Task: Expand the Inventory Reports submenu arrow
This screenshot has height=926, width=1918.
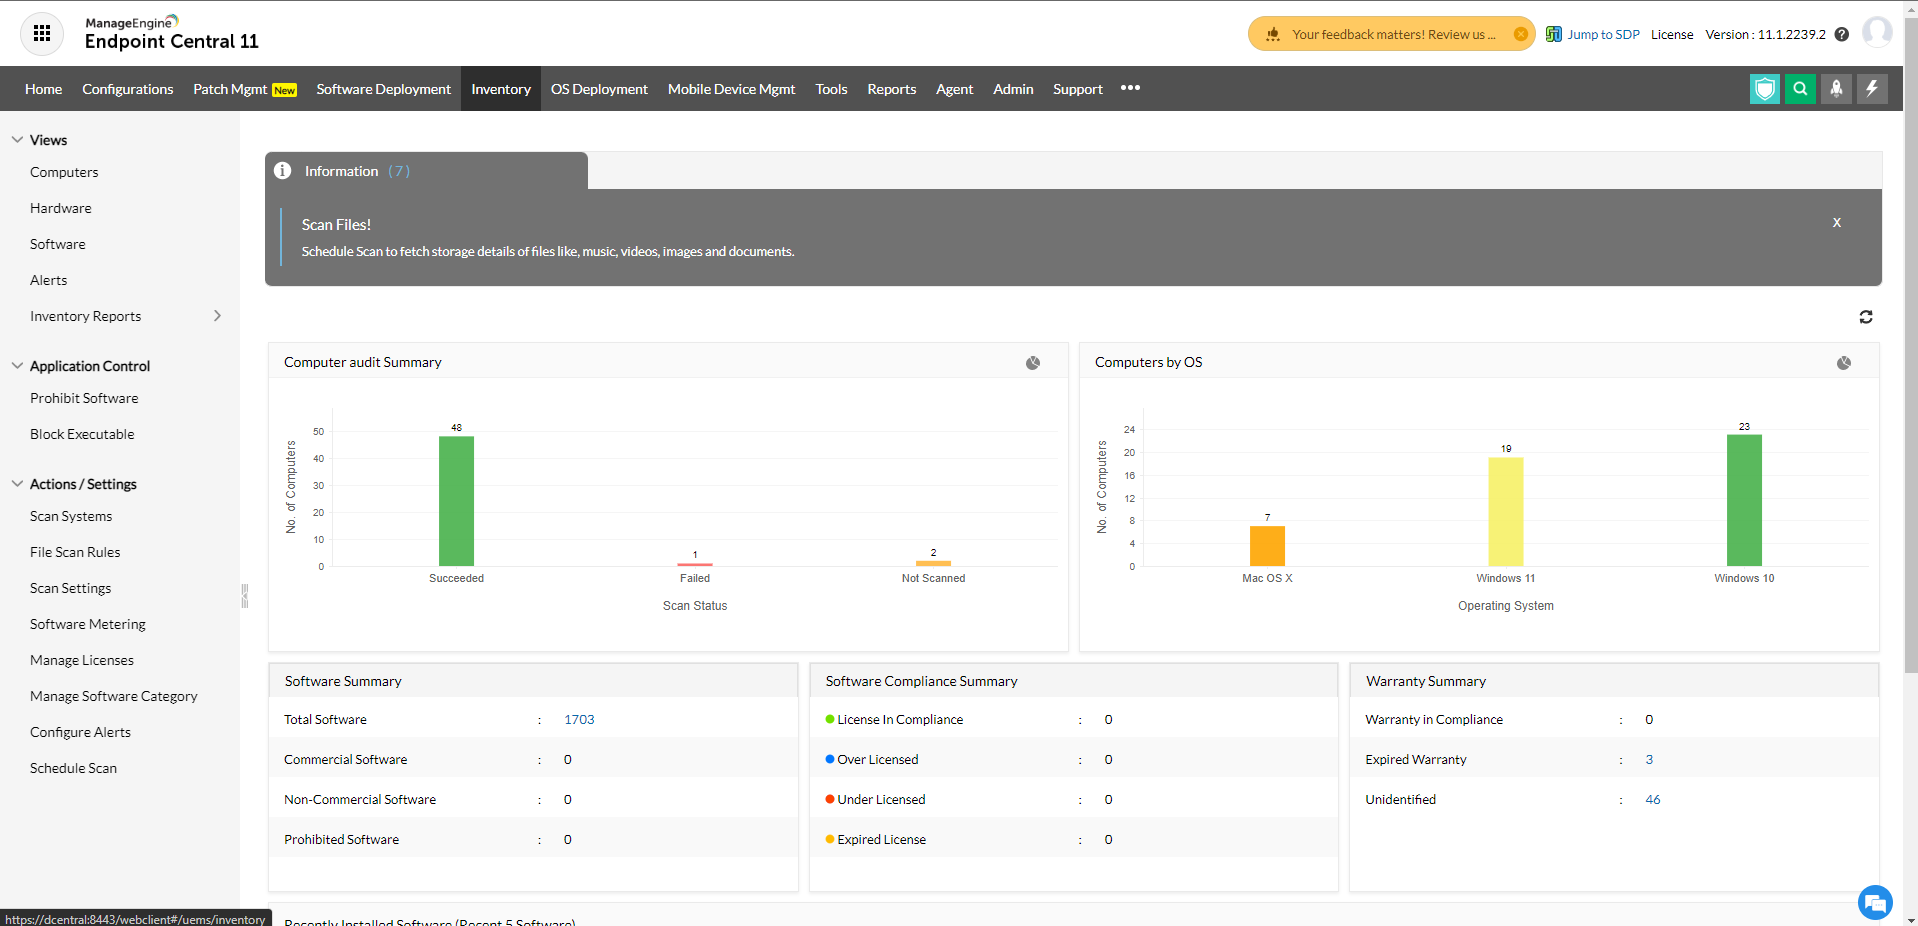Action: point(217,316)
